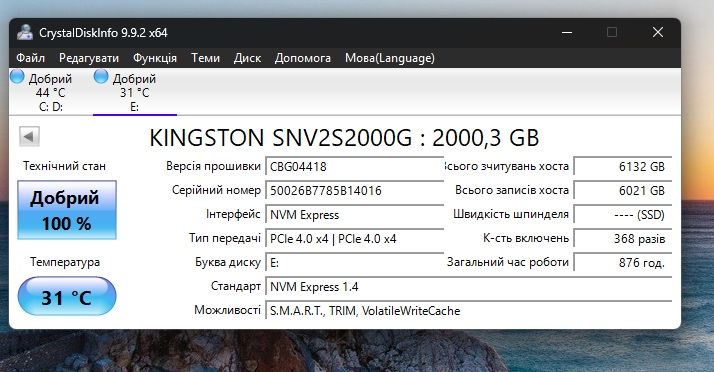Open the Файл menu
The height and width of the screenshot is (372, 714).
(x=31, y=58)
